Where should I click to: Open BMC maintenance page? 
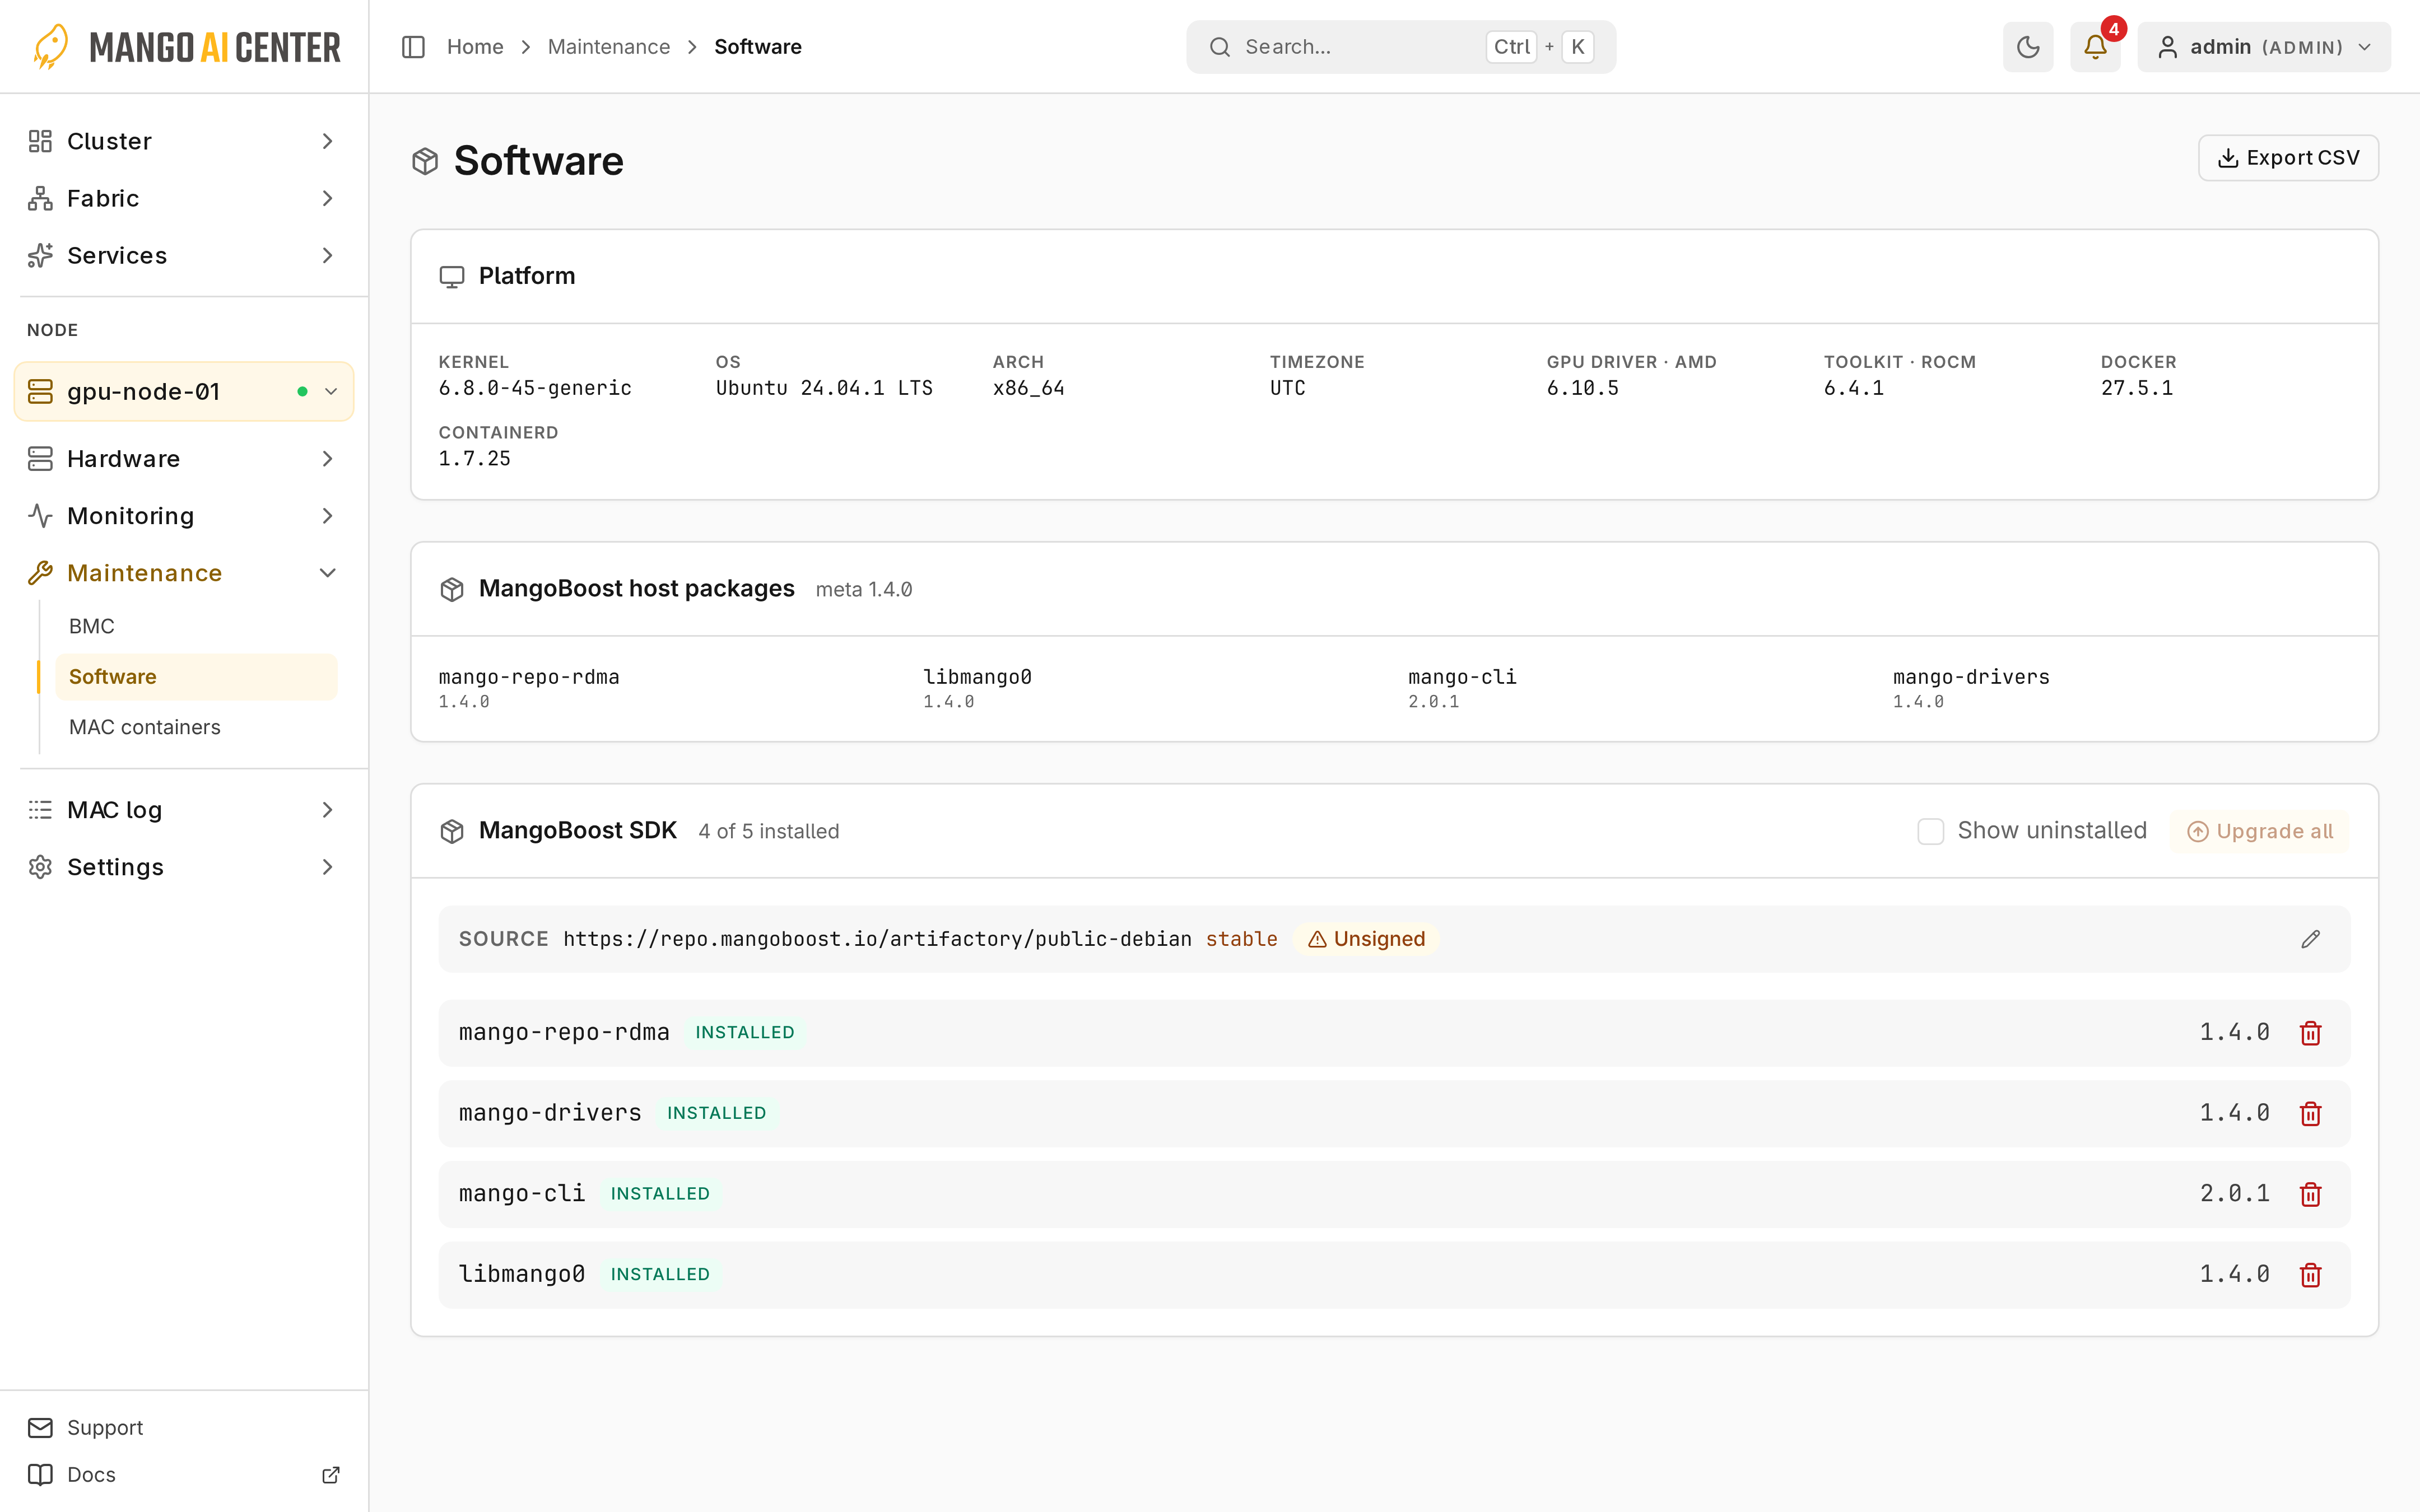coord(196,626)
